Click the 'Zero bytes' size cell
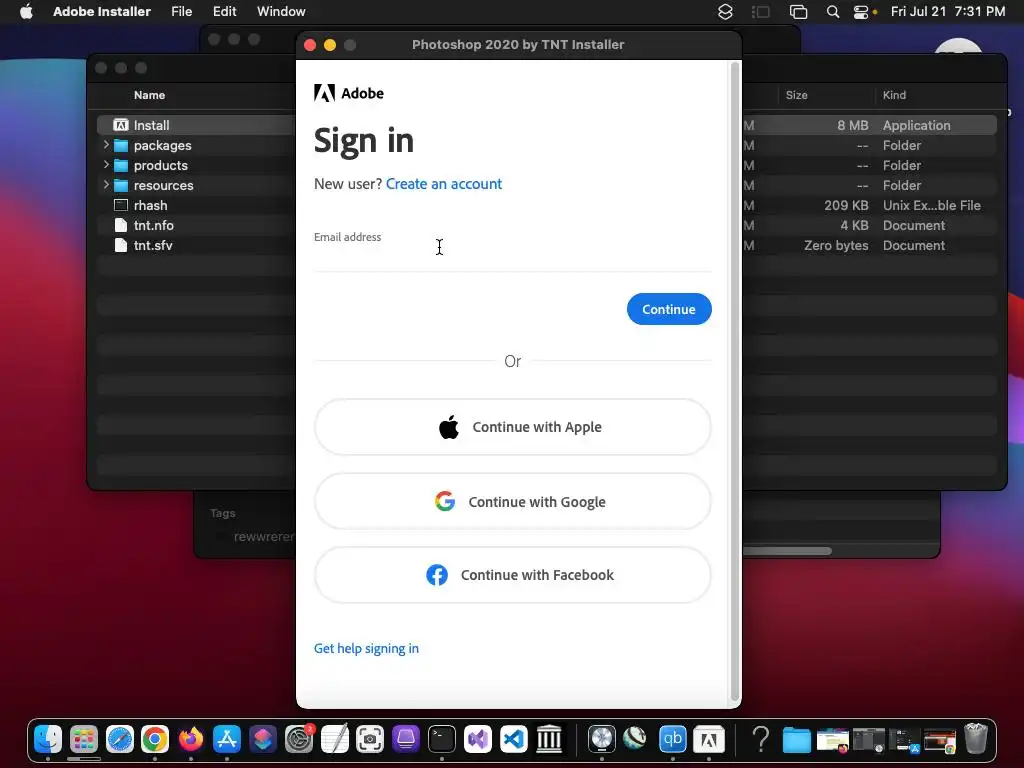 [837, 245]
